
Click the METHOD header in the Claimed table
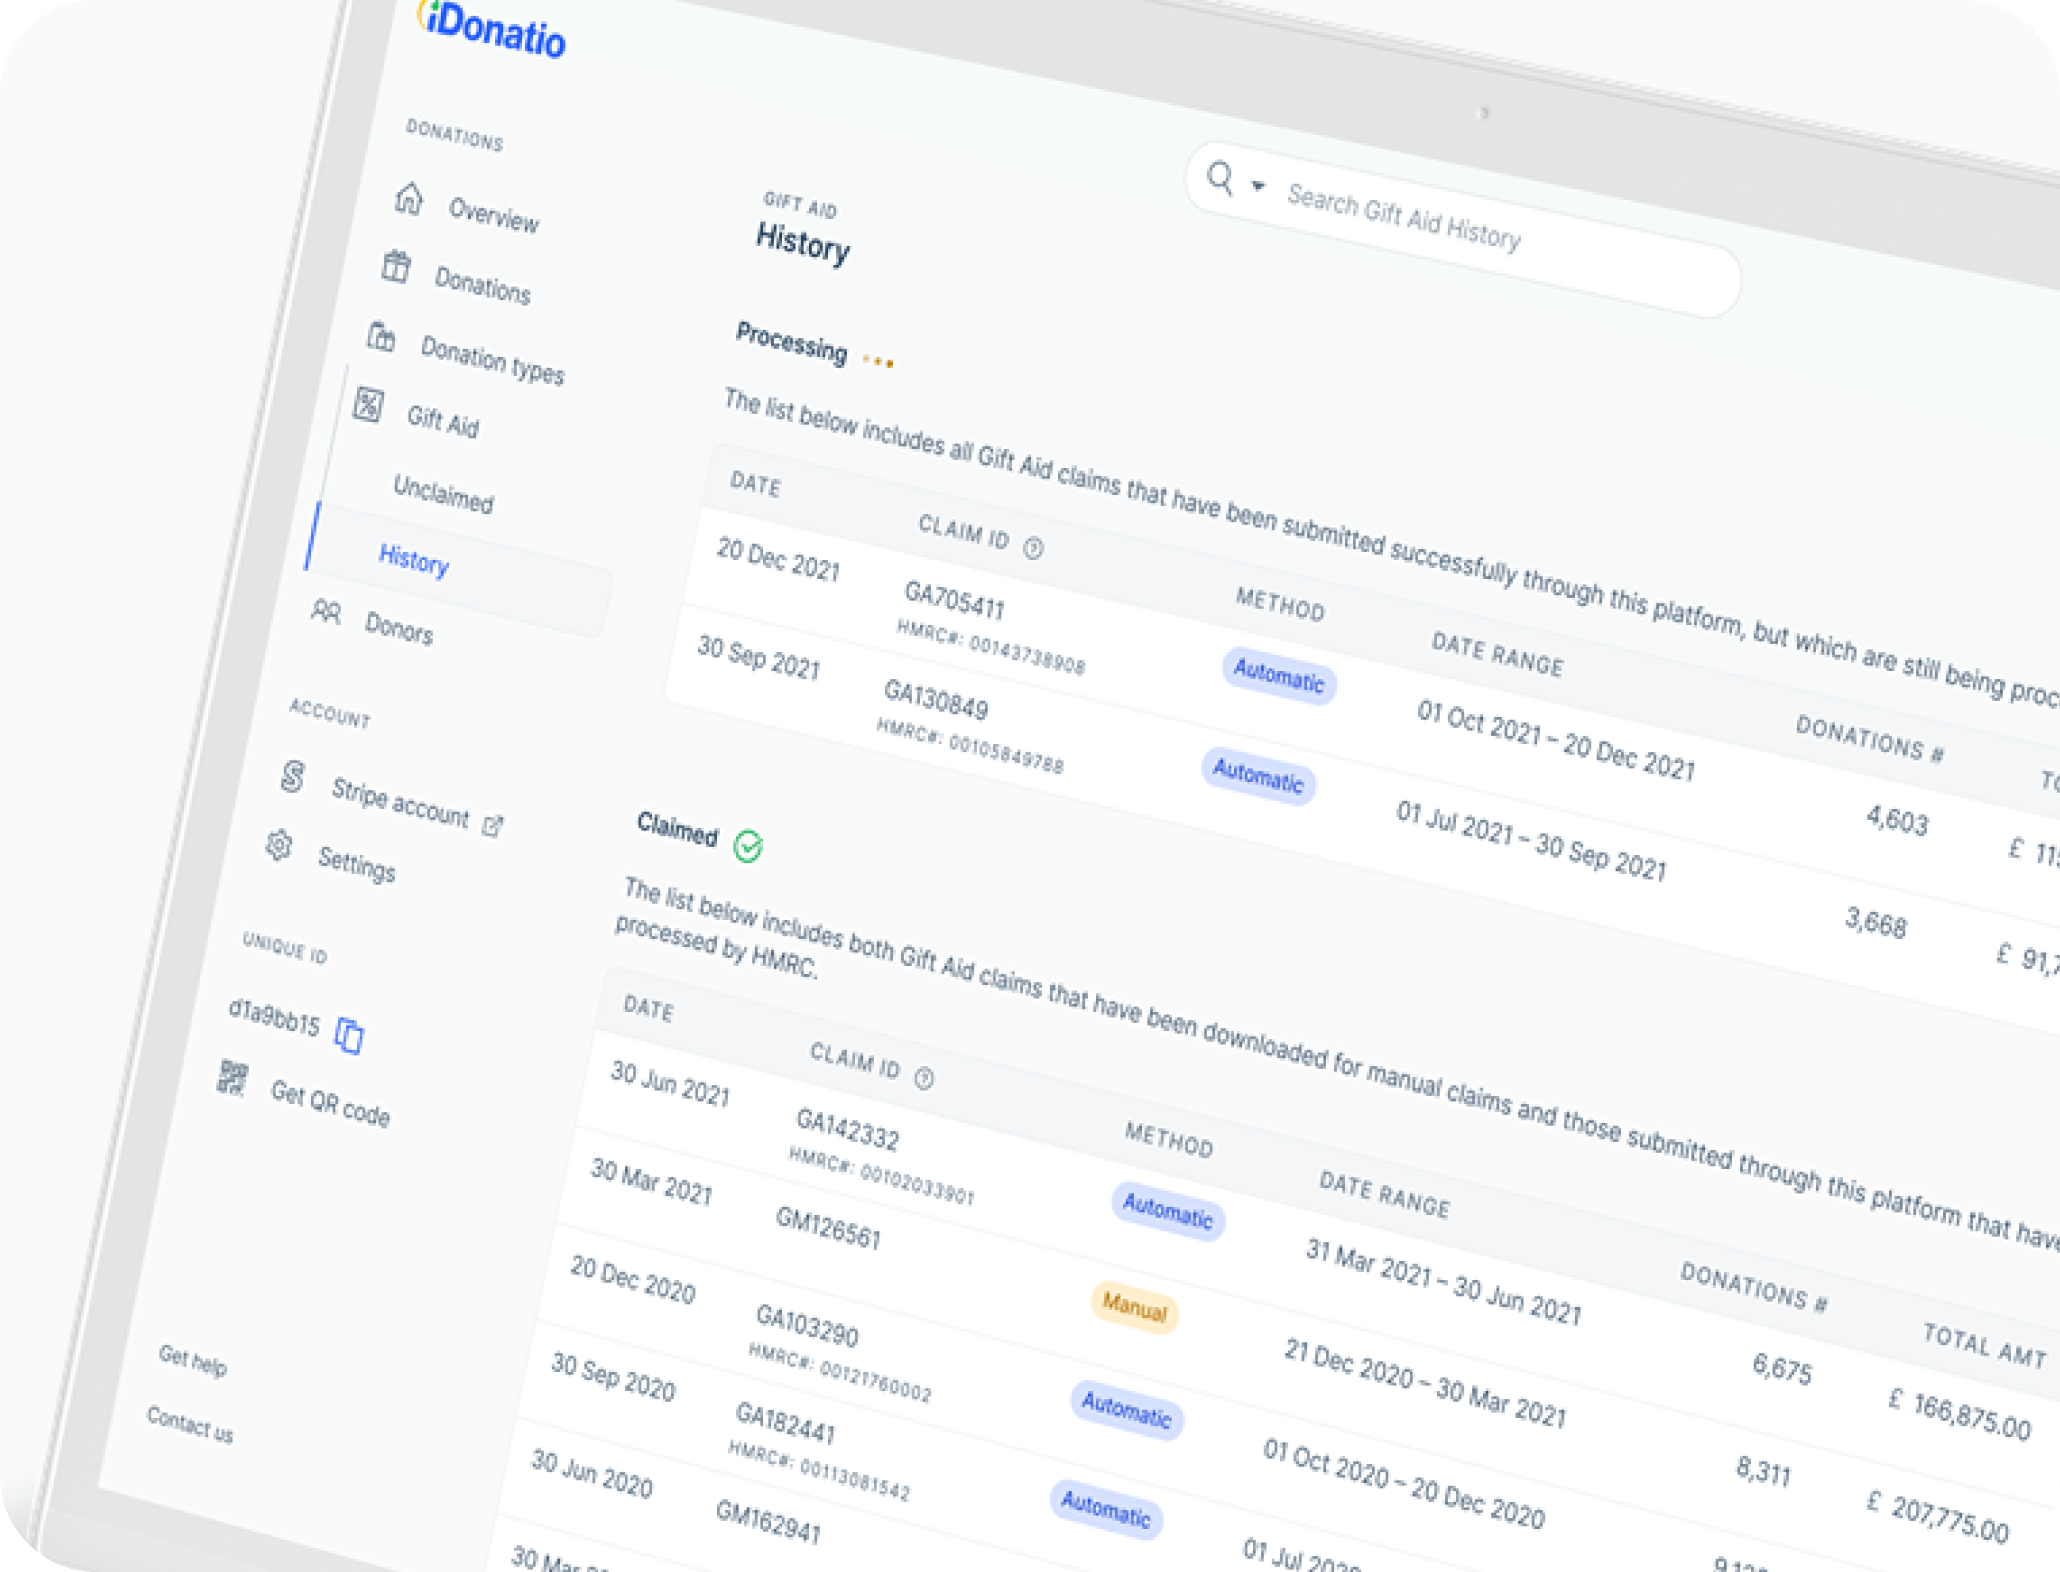click(1169, 1140)
